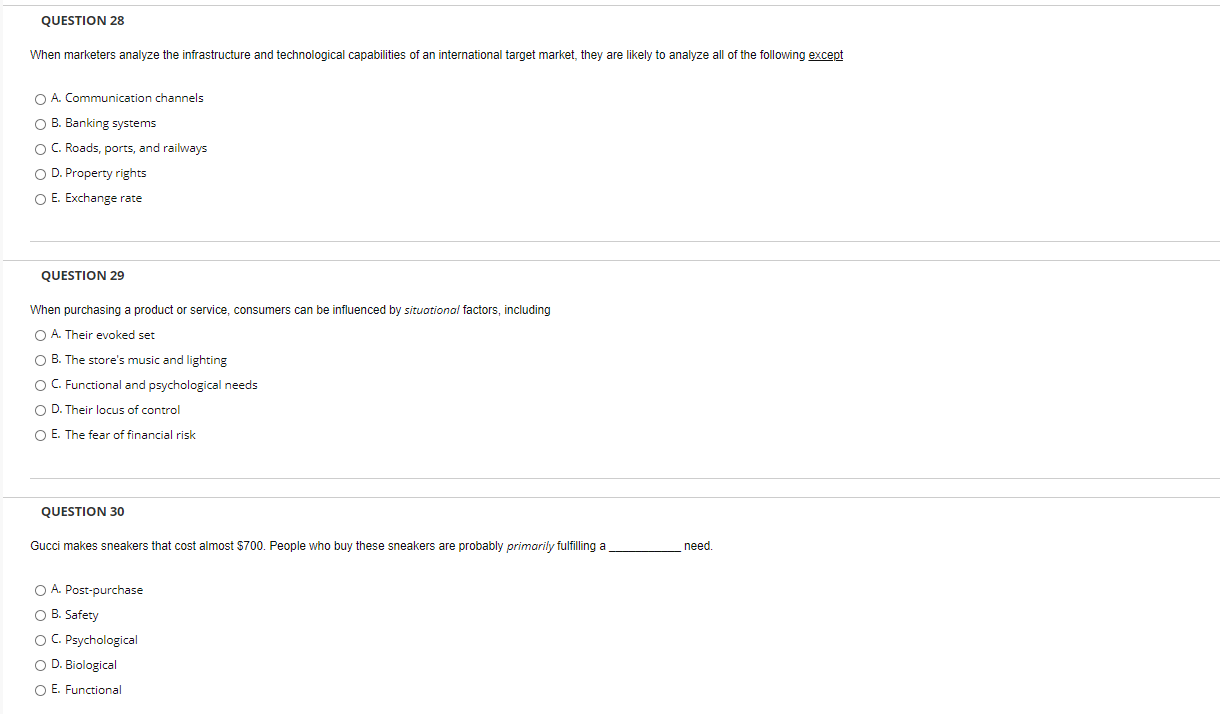Select answer C Functional and psychological needs

[40, 385]
